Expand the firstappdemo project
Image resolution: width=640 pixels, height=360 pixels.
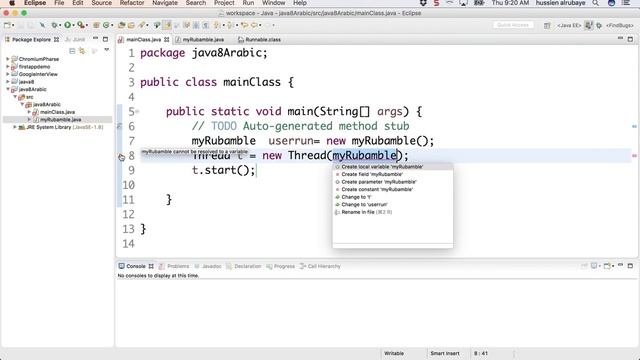click(x=7, y=67)
